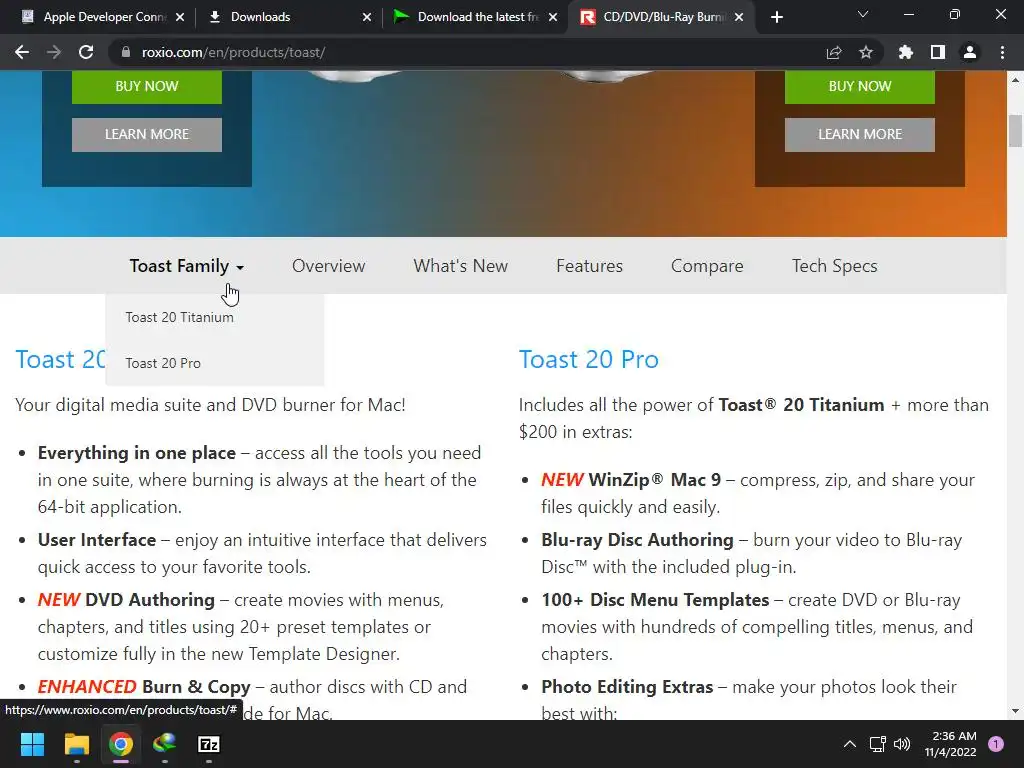This screenshot has height=768, width=1024.
Task: Open File Explorer from the taskbar
Action: 76,744
